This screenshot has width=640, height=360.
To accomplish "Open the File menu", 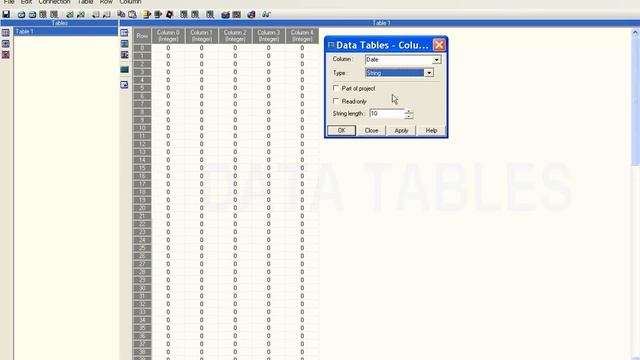I will 9,2.
